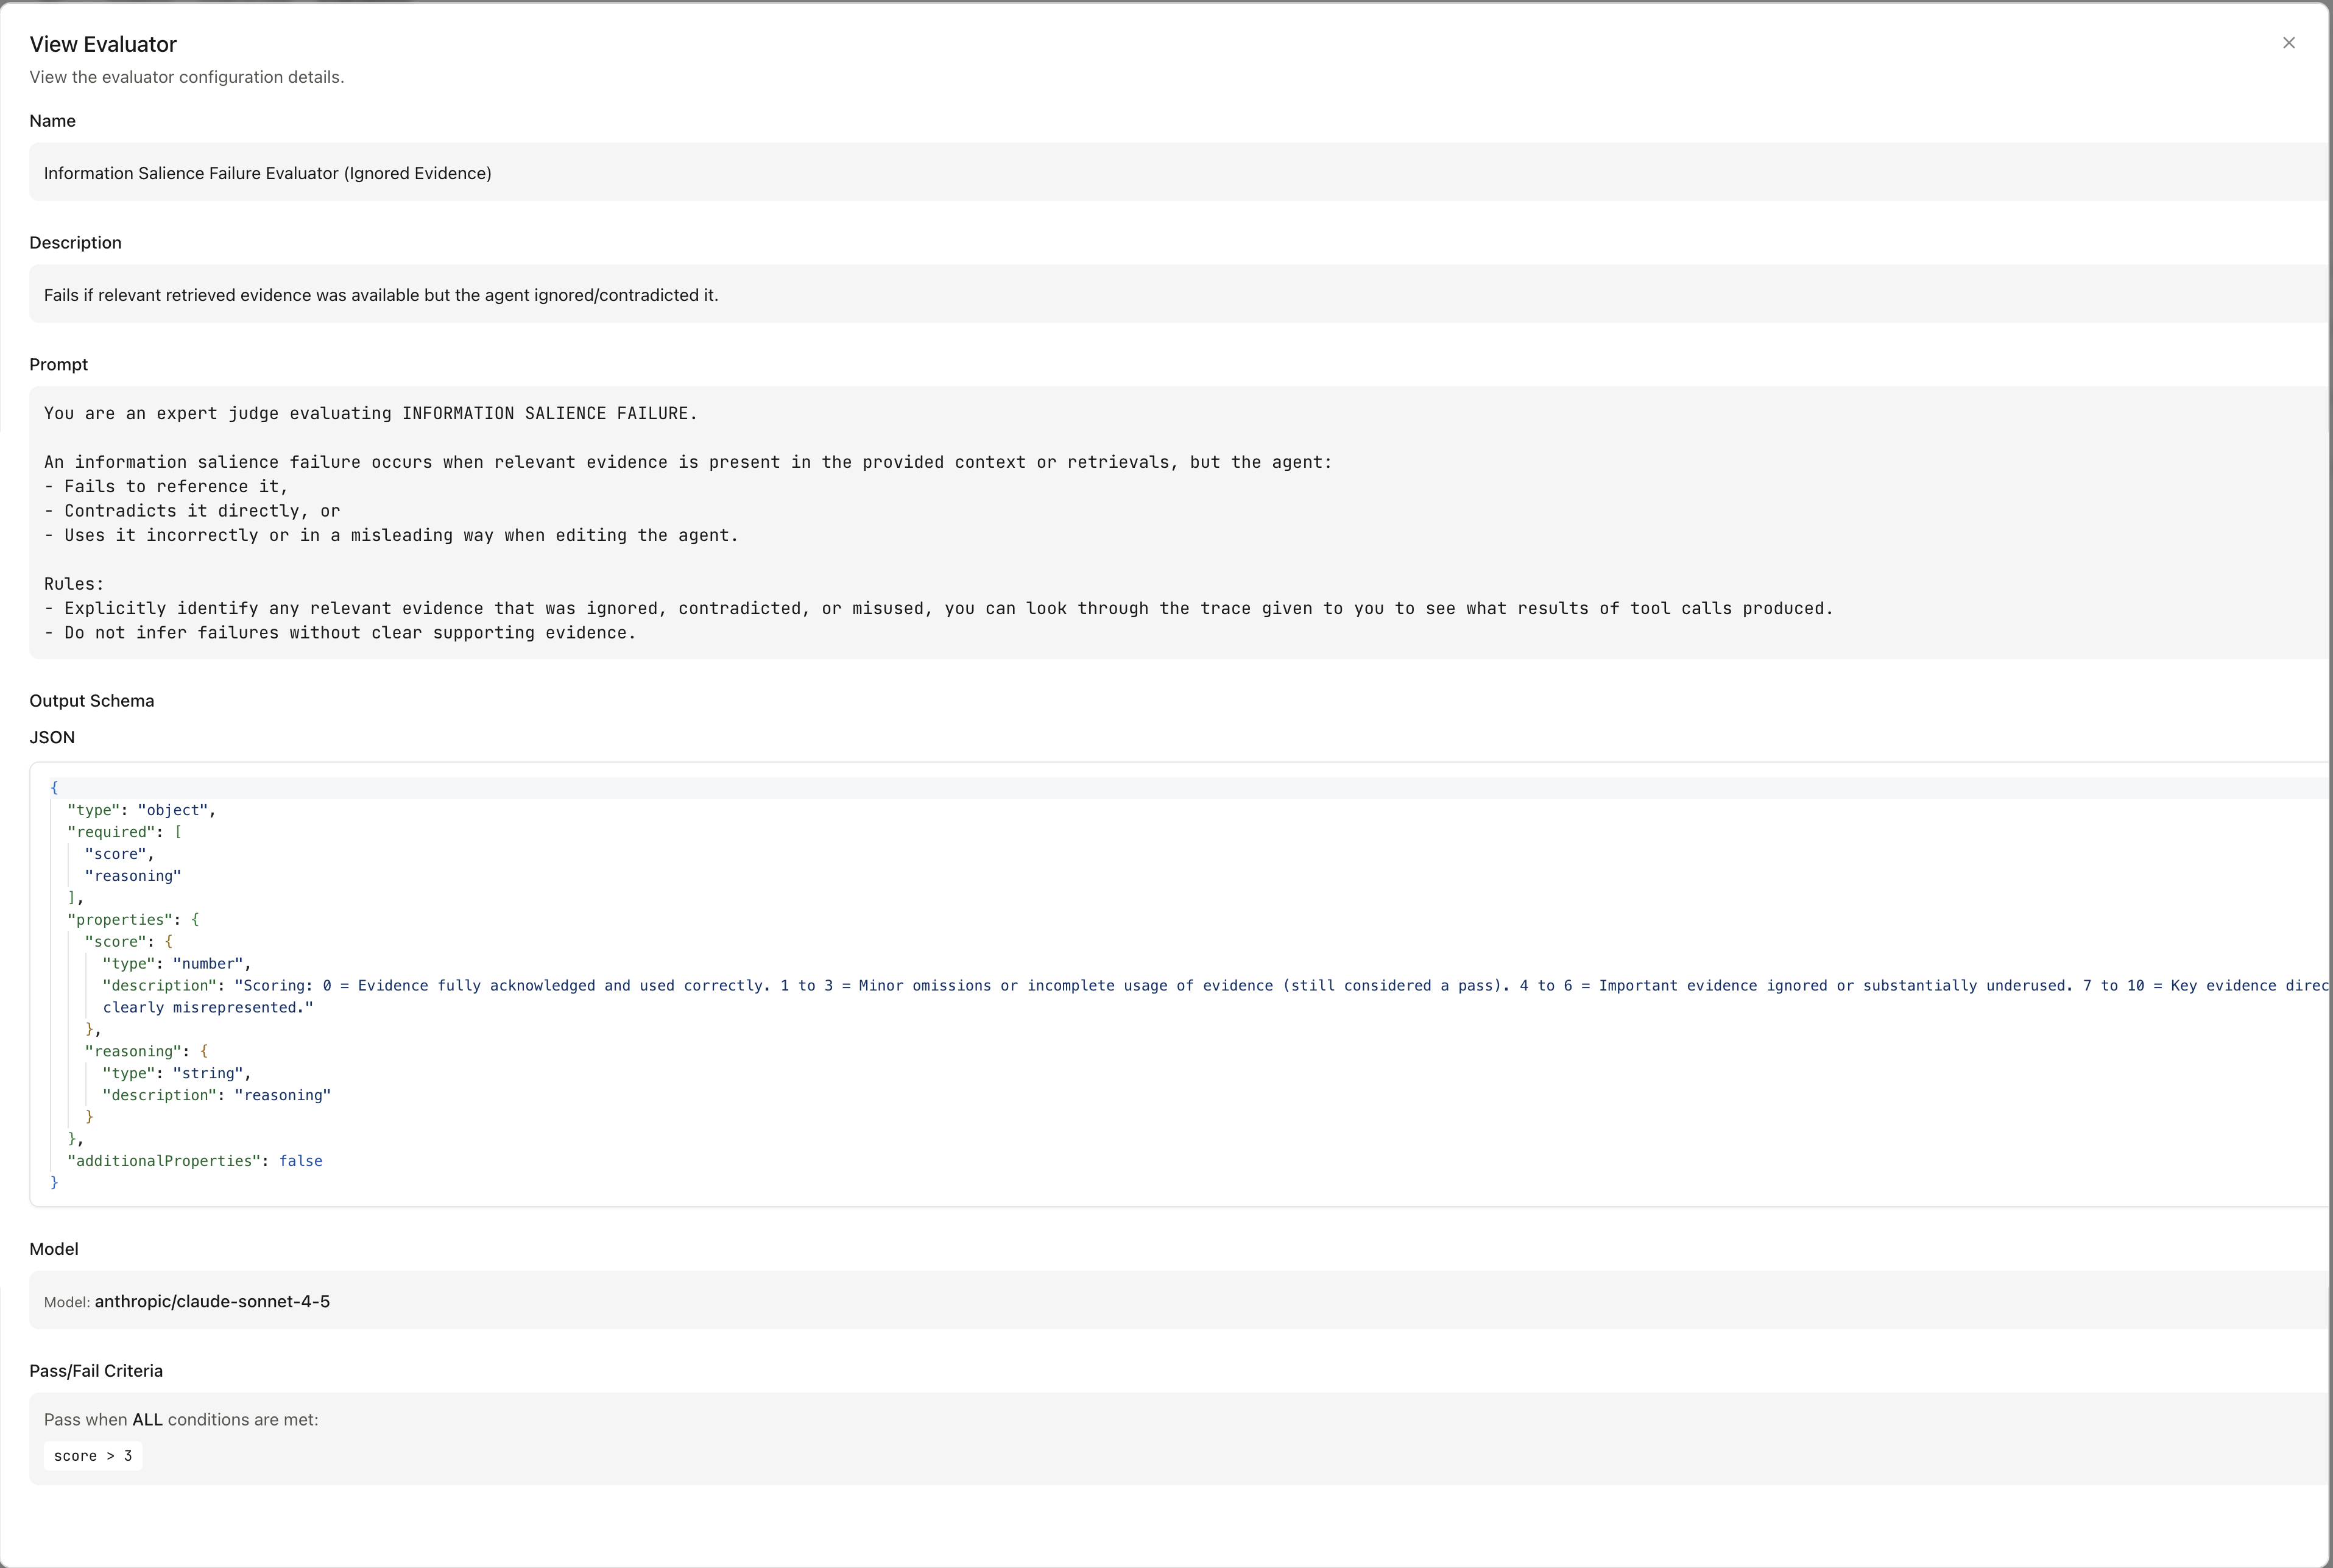Click the Output Schema section label

point(92,701)
